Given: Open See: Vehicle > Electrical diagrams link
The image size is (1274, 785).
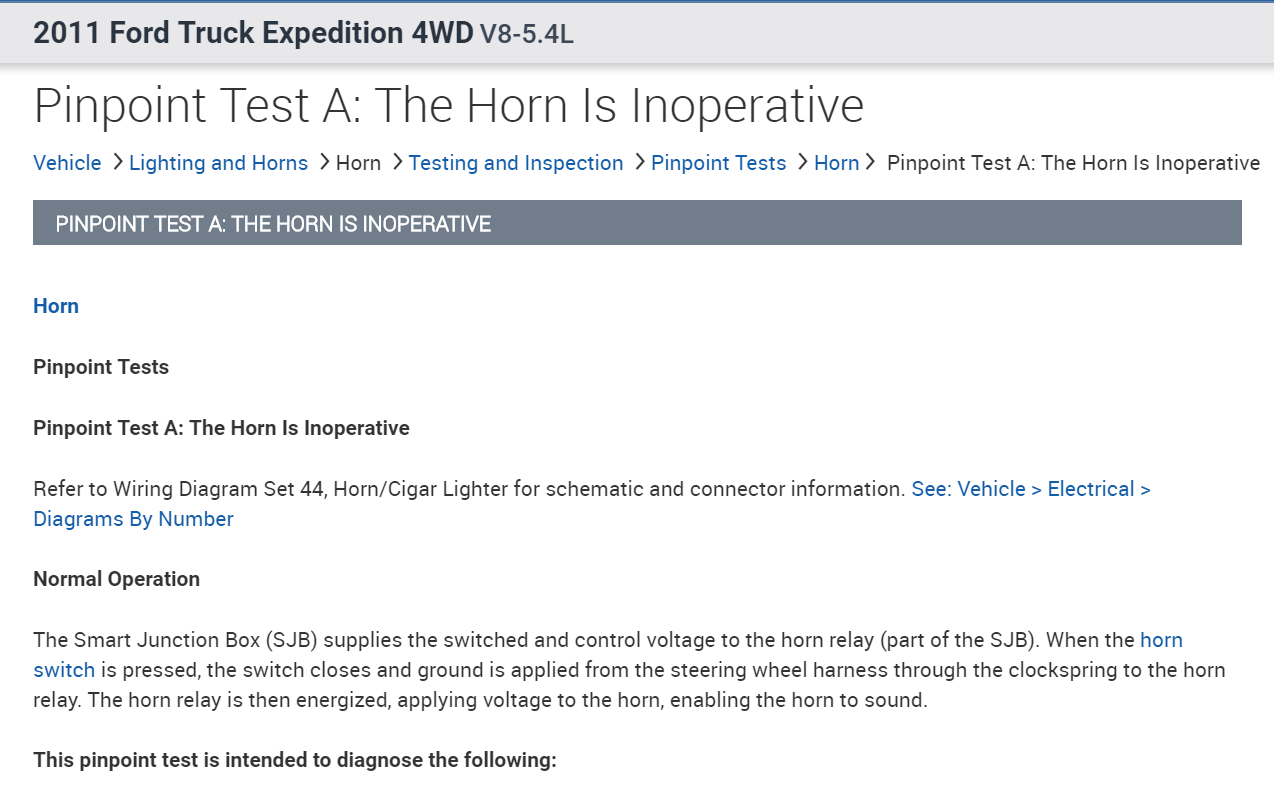Looking at the screenshot, I should (1030, 489).
